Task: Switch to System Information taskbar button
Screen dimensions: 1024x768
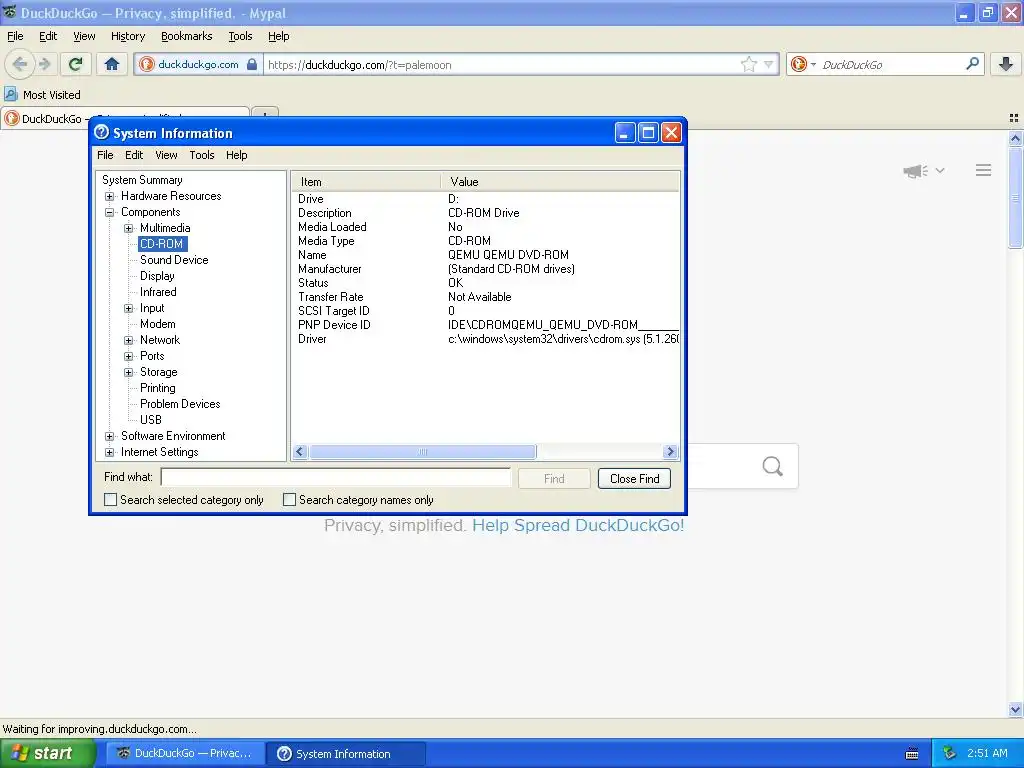Action: 346,754
